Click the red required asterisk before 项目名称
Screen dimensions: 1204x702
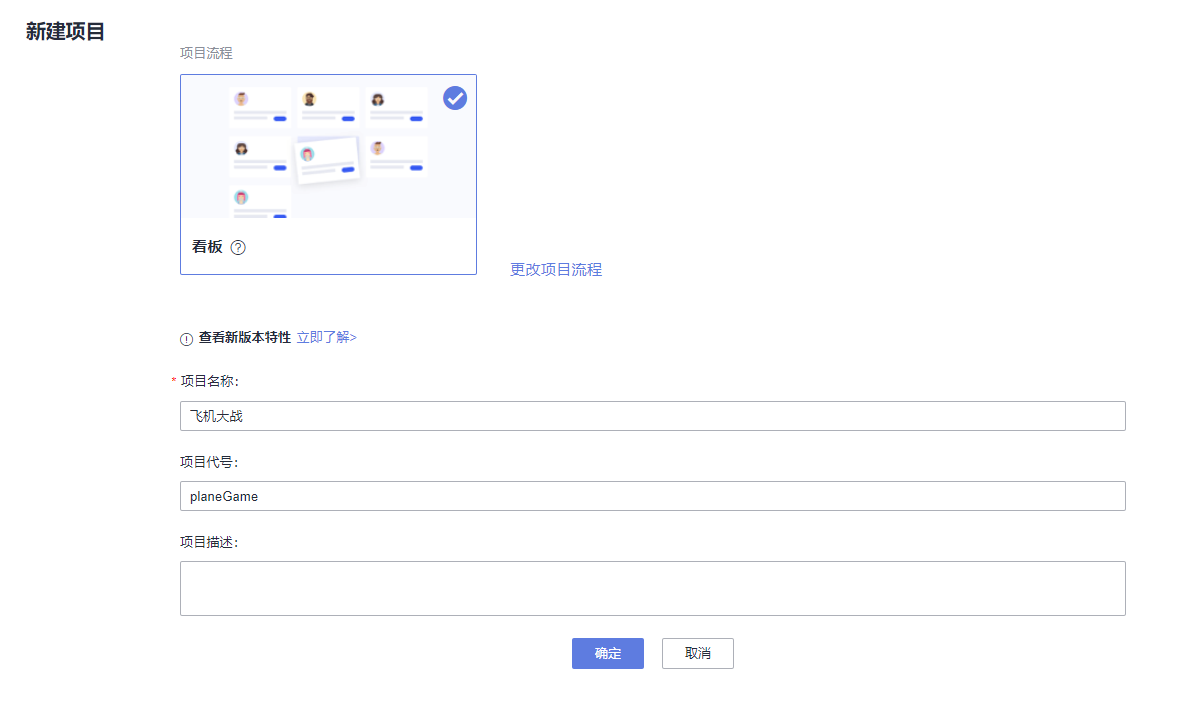(174, 381)
